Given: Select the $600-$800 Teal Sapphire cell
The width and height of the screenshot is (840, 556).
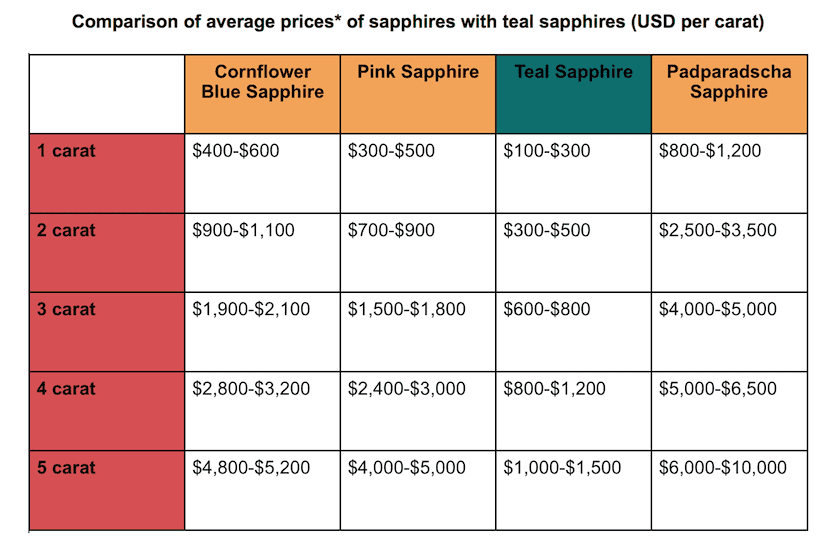Looking at the screenshot, I should [547, 309].
